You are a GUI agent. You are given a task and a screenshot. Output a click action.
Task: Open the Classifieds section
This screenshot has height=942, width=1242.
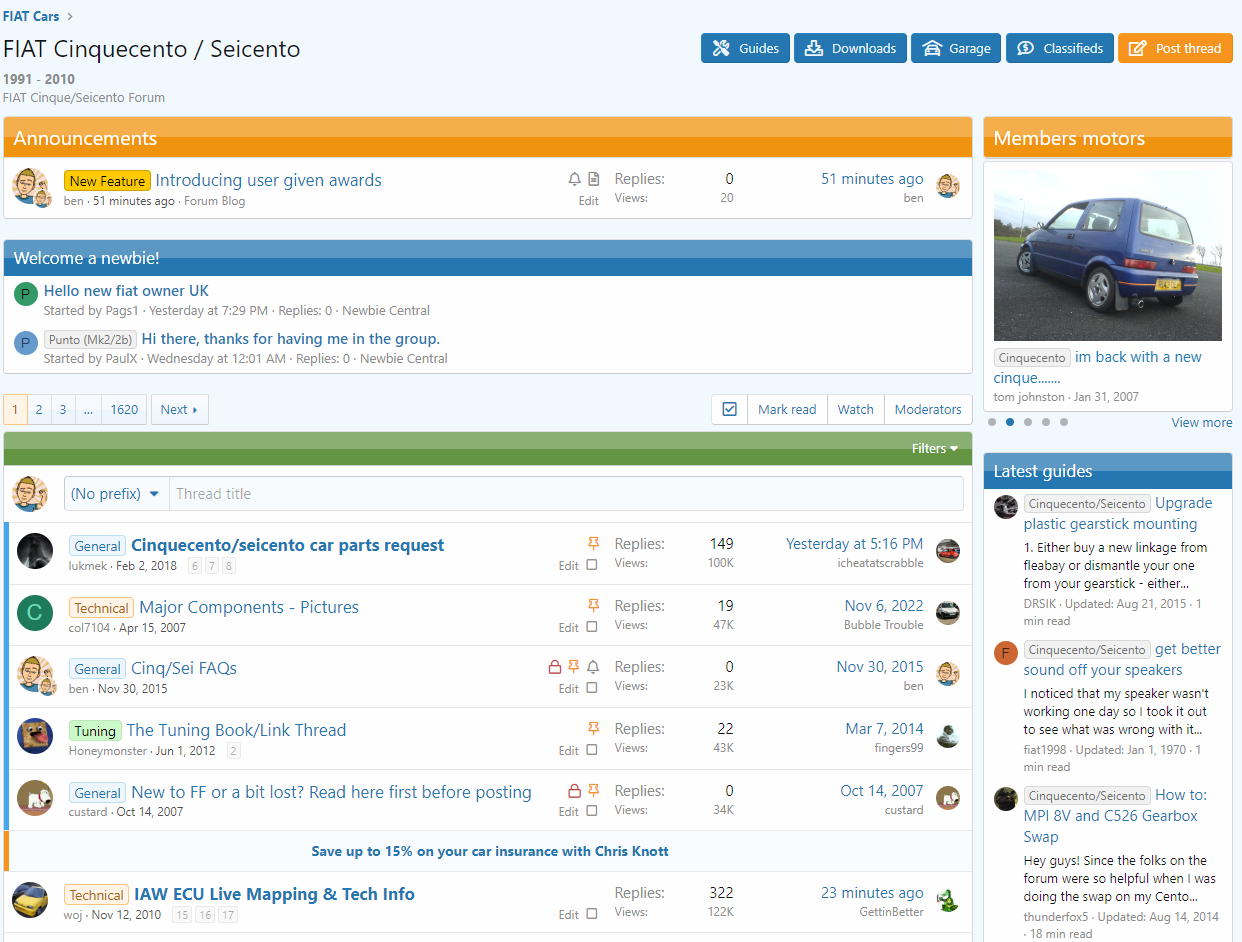coord(1059,48)
